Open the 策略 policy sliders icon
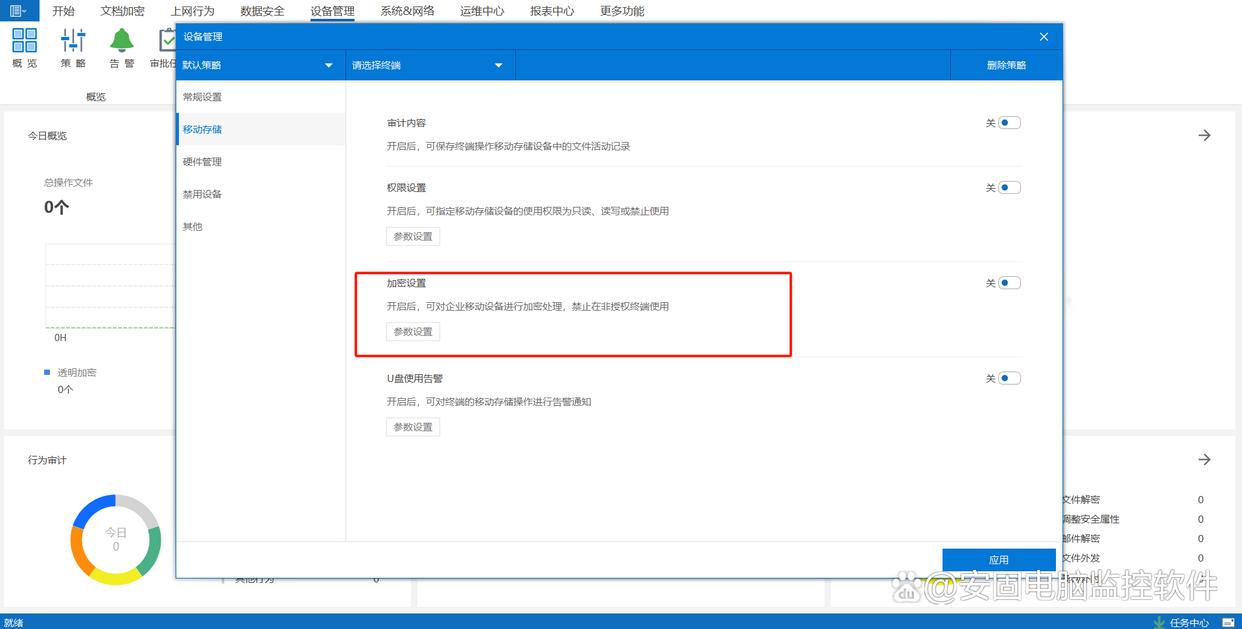 pos(73,40)
